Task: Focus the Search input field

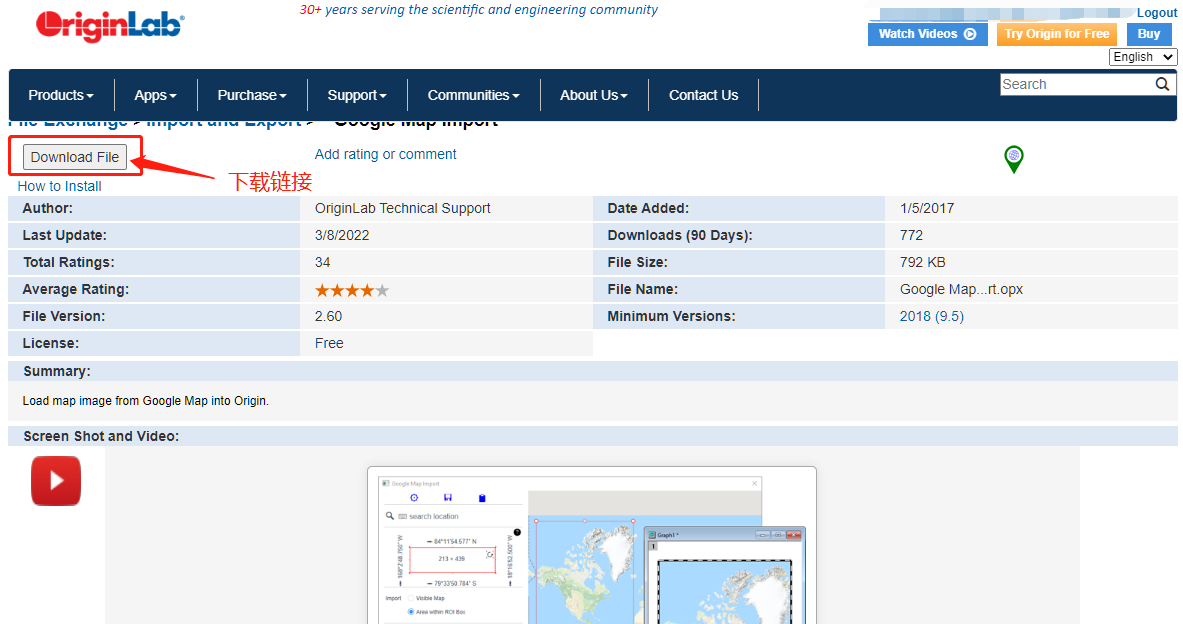Action: click(x=1077, y=85)
